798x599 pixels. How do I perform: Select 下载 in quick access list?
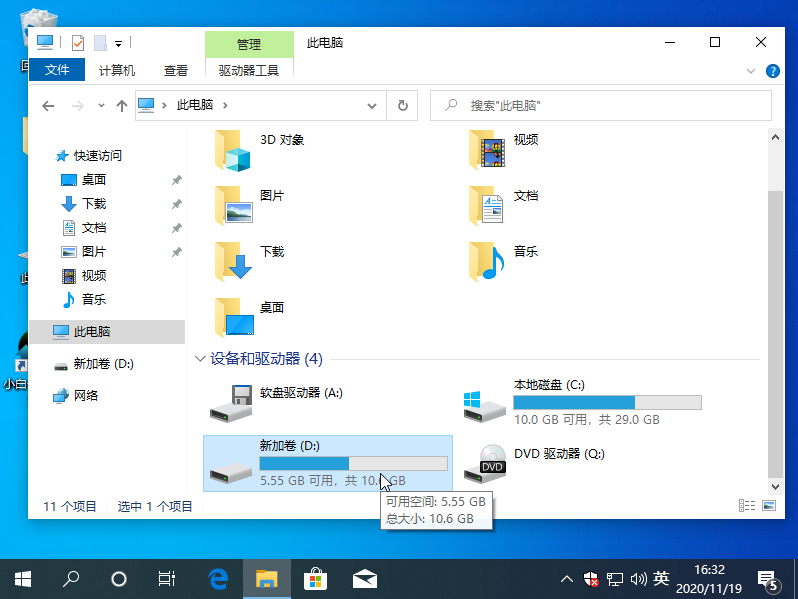tap(94, 203)
